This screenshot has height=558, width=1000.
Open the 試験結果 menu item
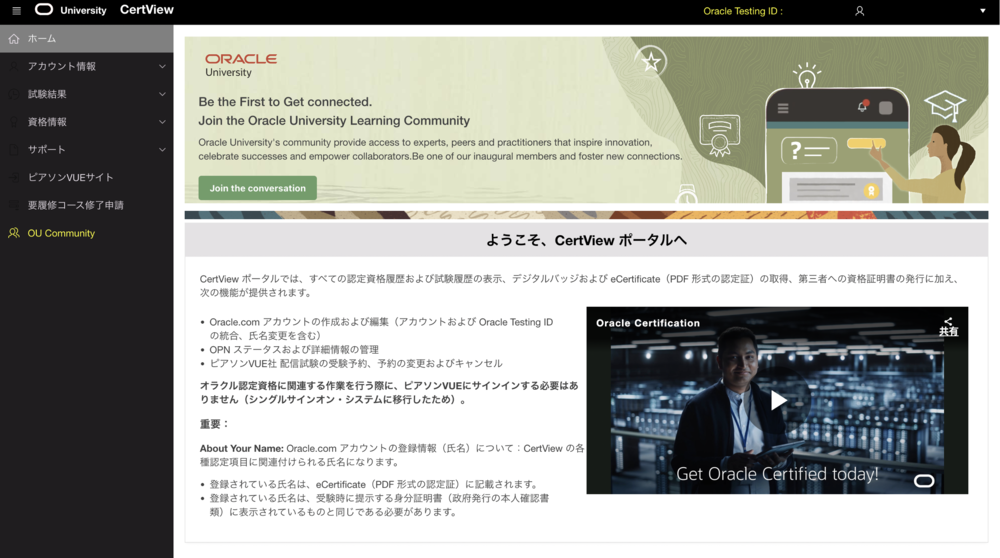pos(87,94)
